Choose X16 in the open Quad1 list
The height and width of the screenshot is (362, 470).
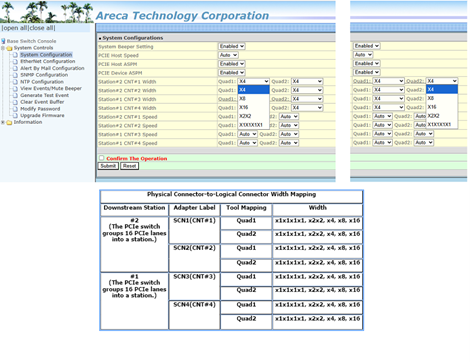point(253,107)
